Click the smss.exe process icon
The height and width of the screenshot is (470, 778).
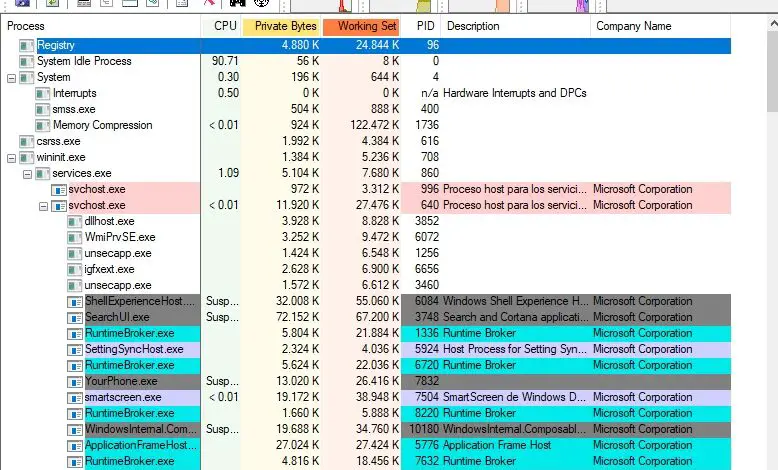42,109
